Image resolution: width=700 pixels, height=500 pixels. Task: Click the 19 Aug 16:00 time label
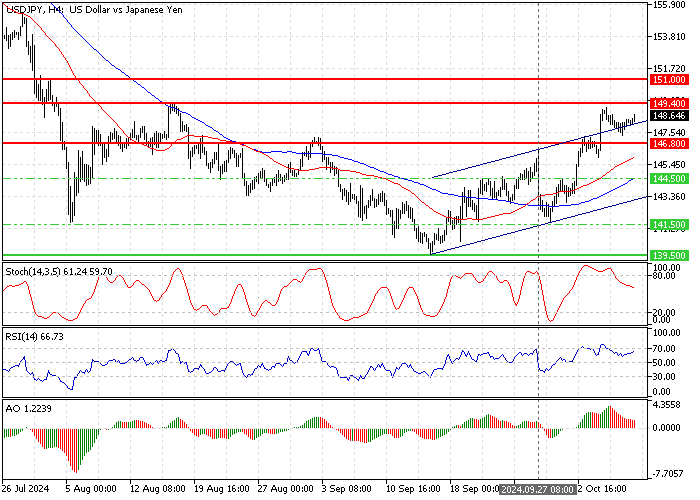point(222,489)
